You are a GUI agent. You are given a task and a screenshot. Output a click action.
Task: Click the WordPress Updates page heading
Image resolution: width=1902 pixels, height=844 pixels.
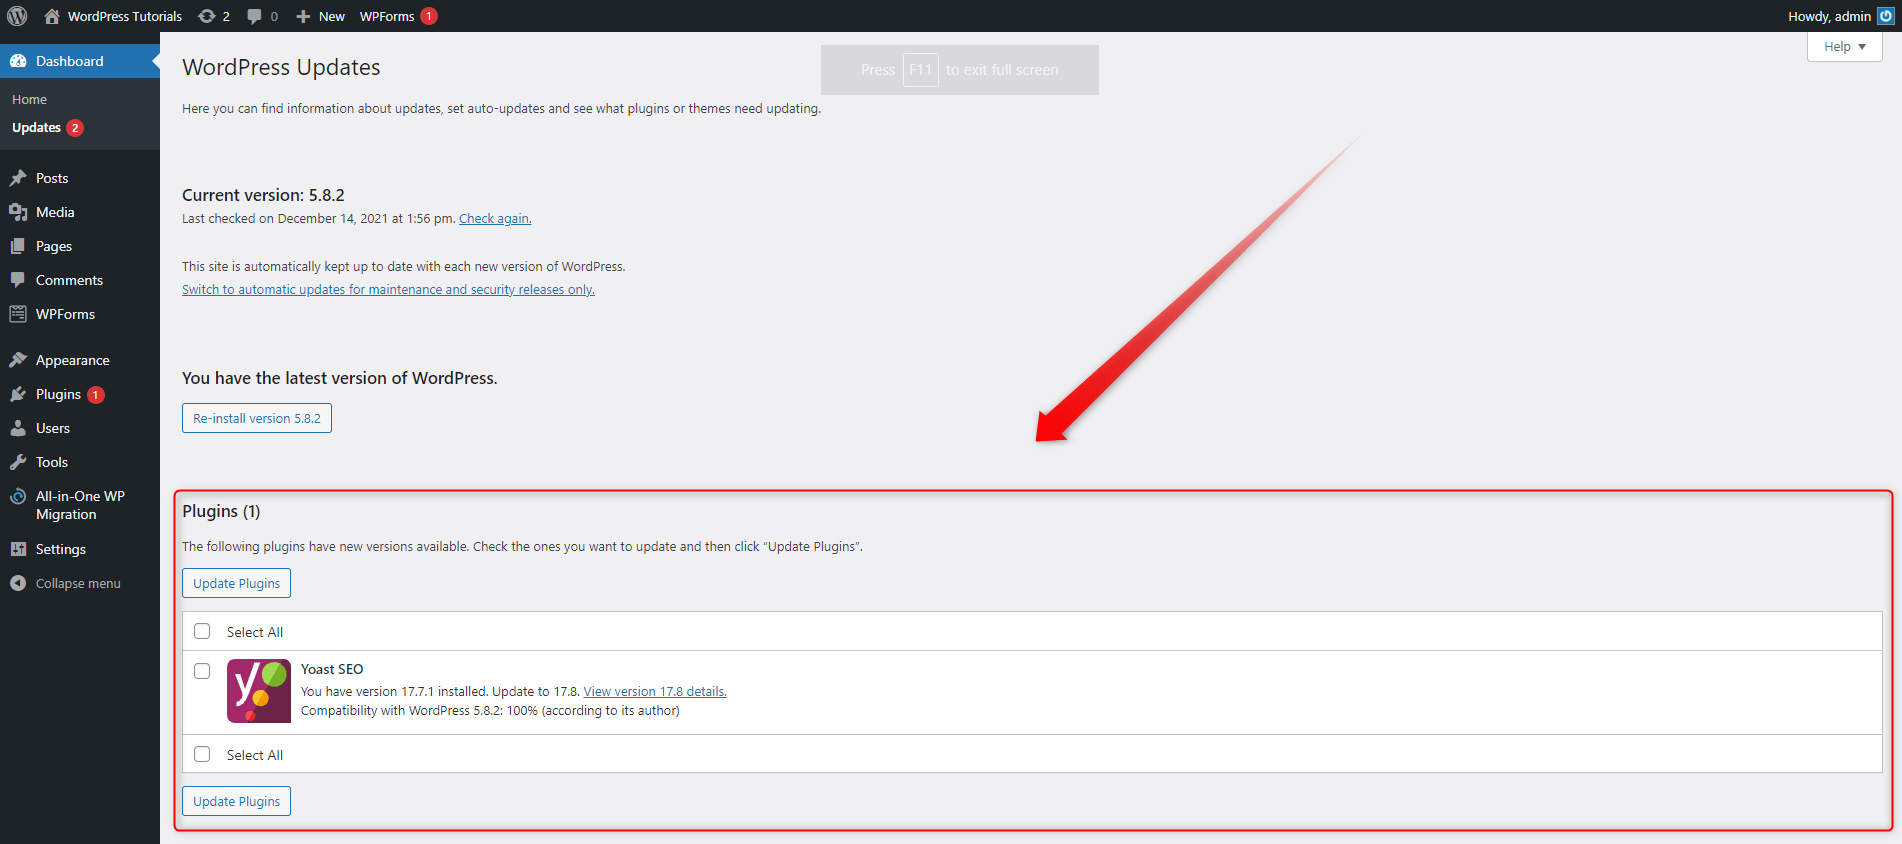point(281,67)
